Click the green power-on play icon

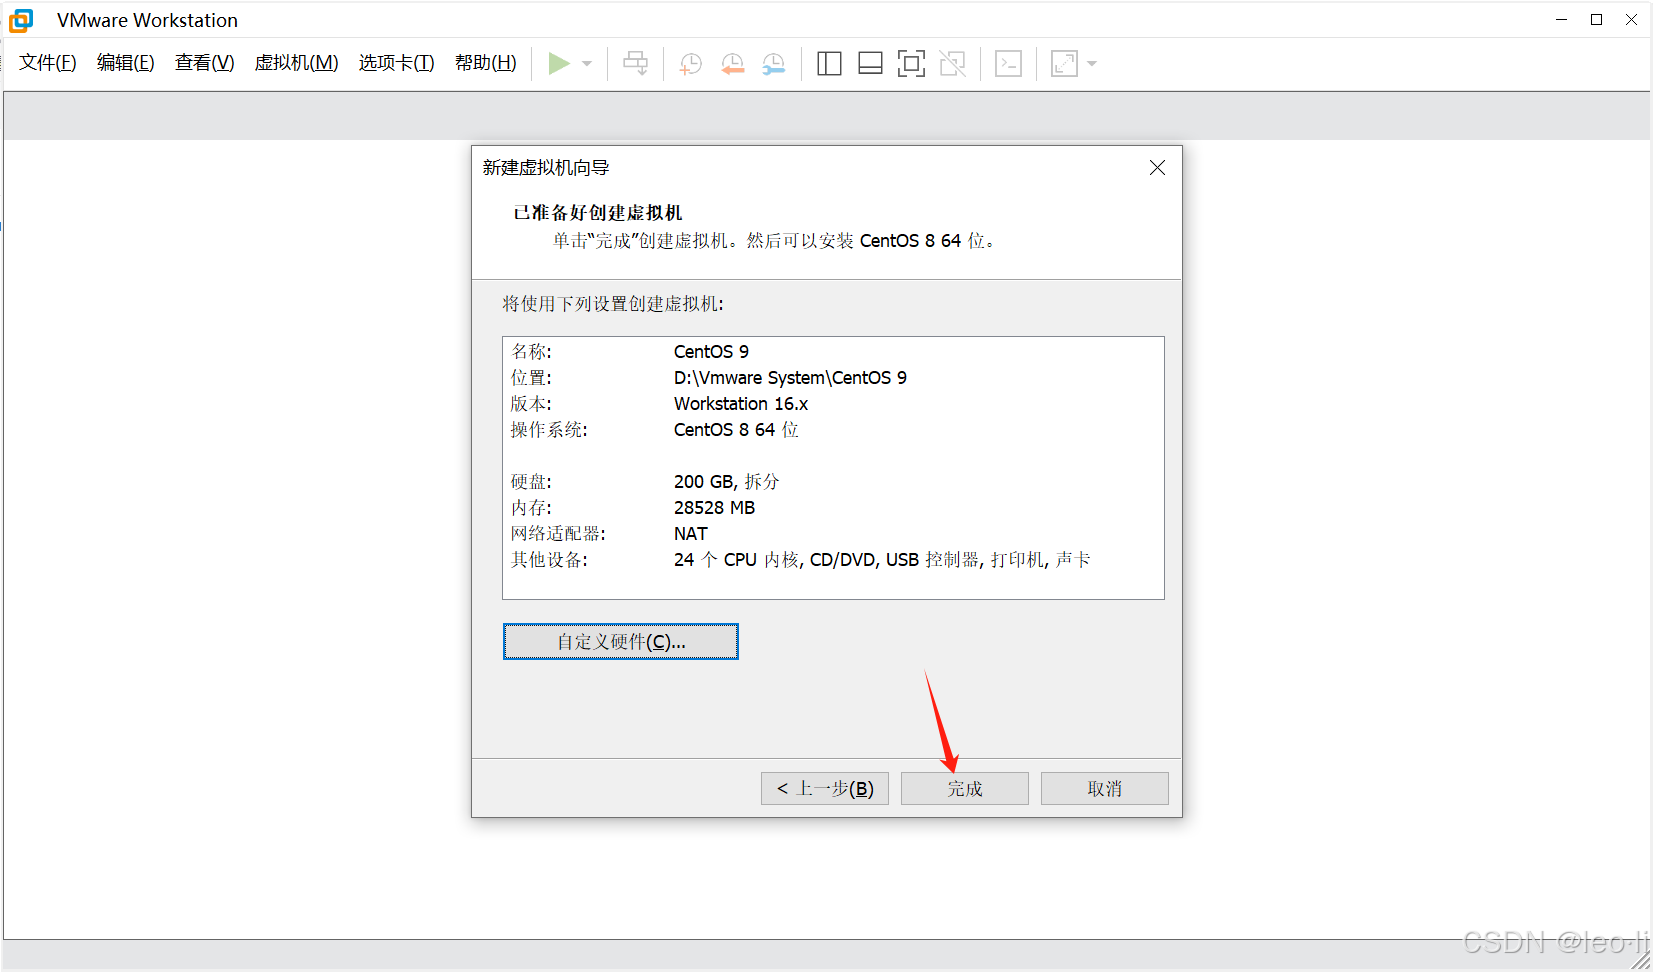[x=559, y=64]
